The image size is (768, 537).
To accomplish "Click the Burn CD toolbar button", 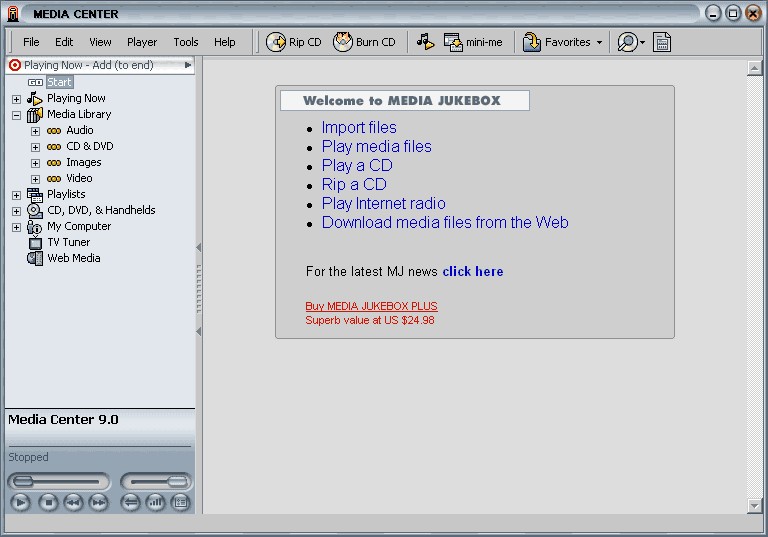I will click(364, 42).
